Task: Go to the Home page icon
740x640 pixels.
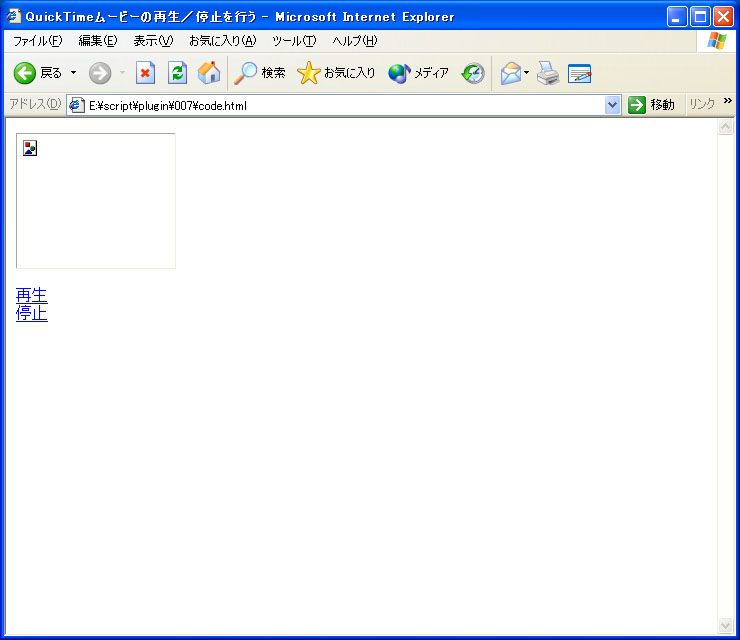Action: coord(209,73)
